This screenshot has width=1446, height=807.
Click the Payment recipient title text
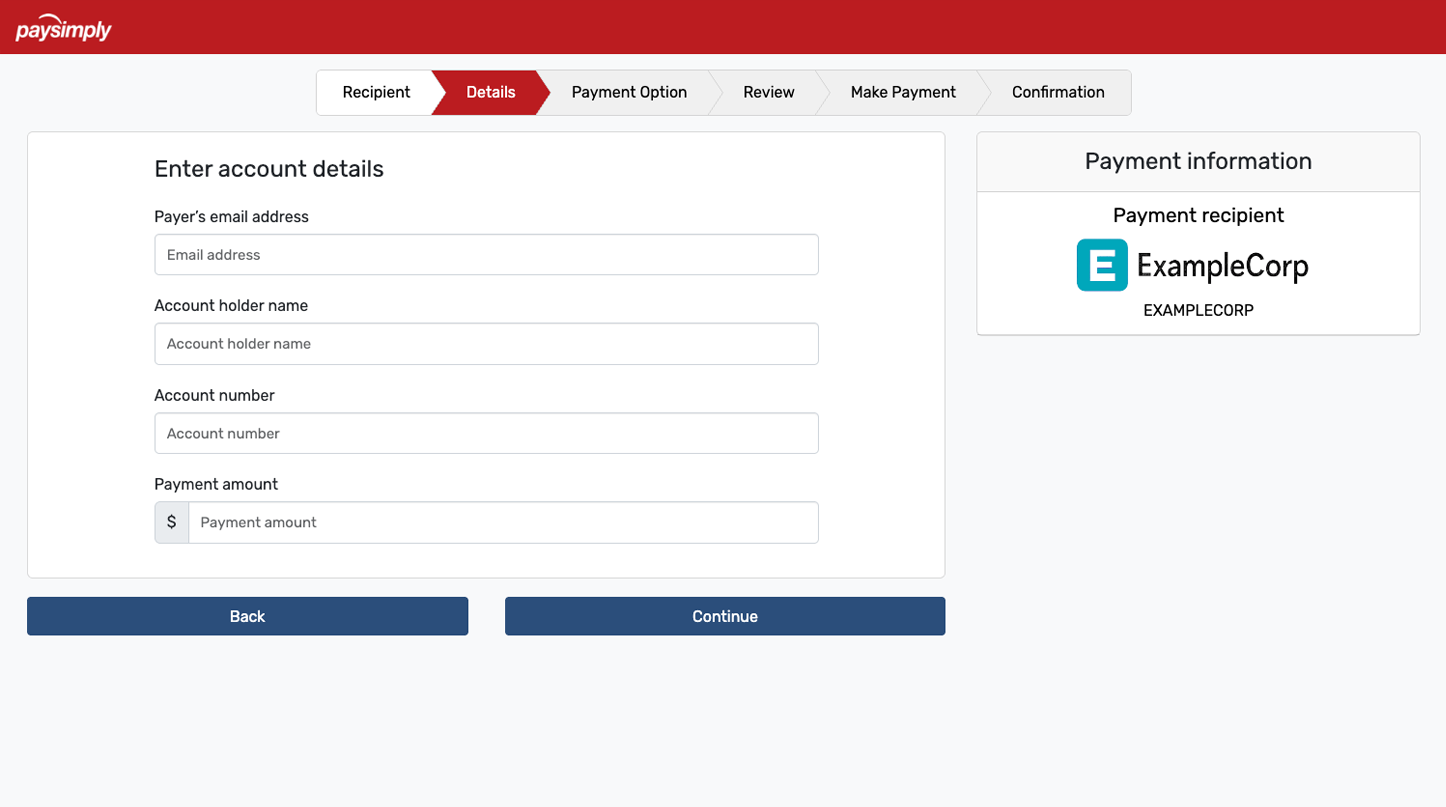[x=1198, y=215]
